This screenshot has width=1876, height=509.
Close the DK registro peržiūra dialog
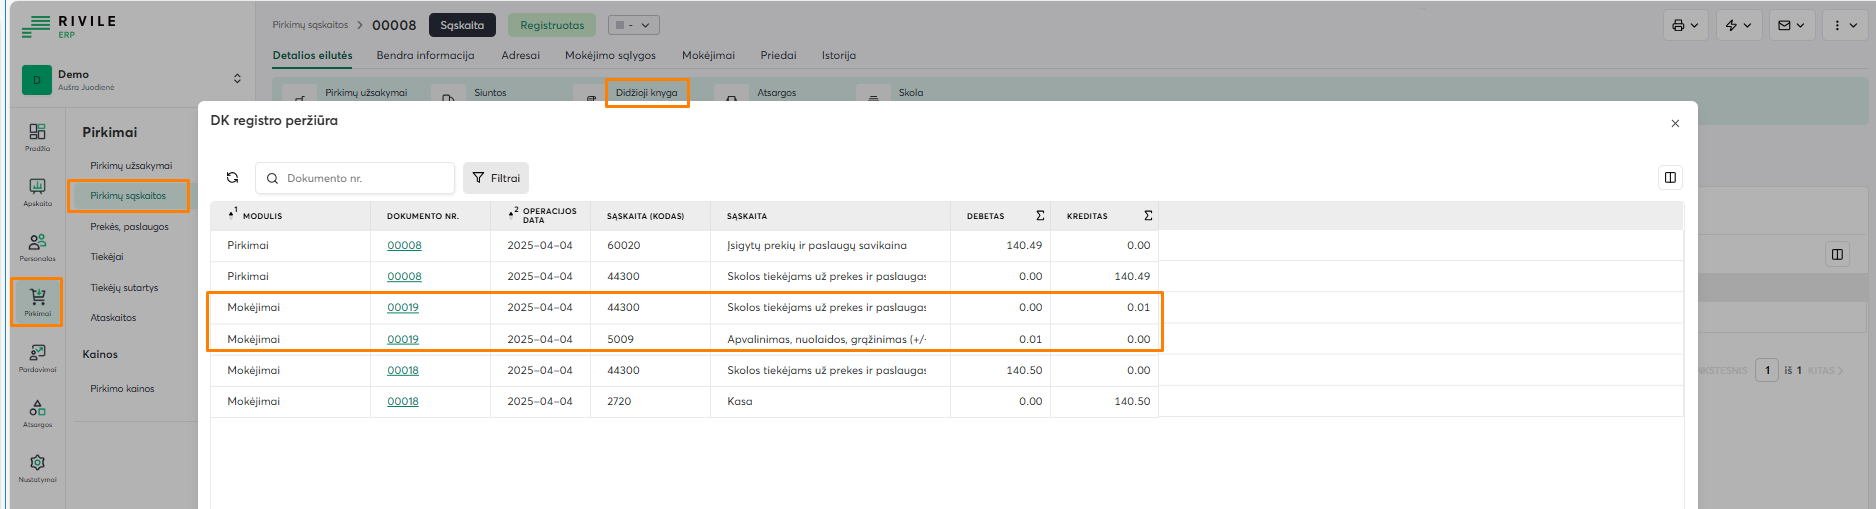pos(1675,124)
